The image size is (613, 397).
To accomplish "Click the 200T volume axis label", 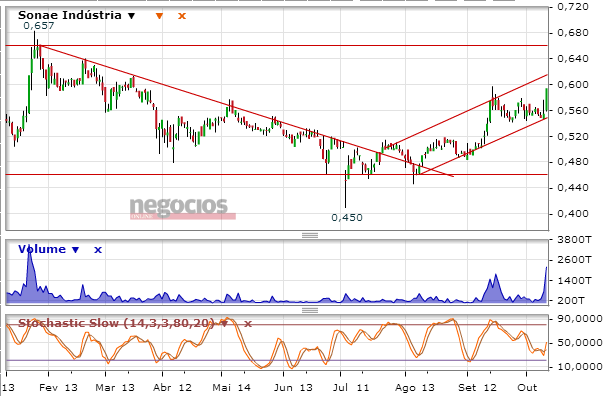I will (570, 300).
